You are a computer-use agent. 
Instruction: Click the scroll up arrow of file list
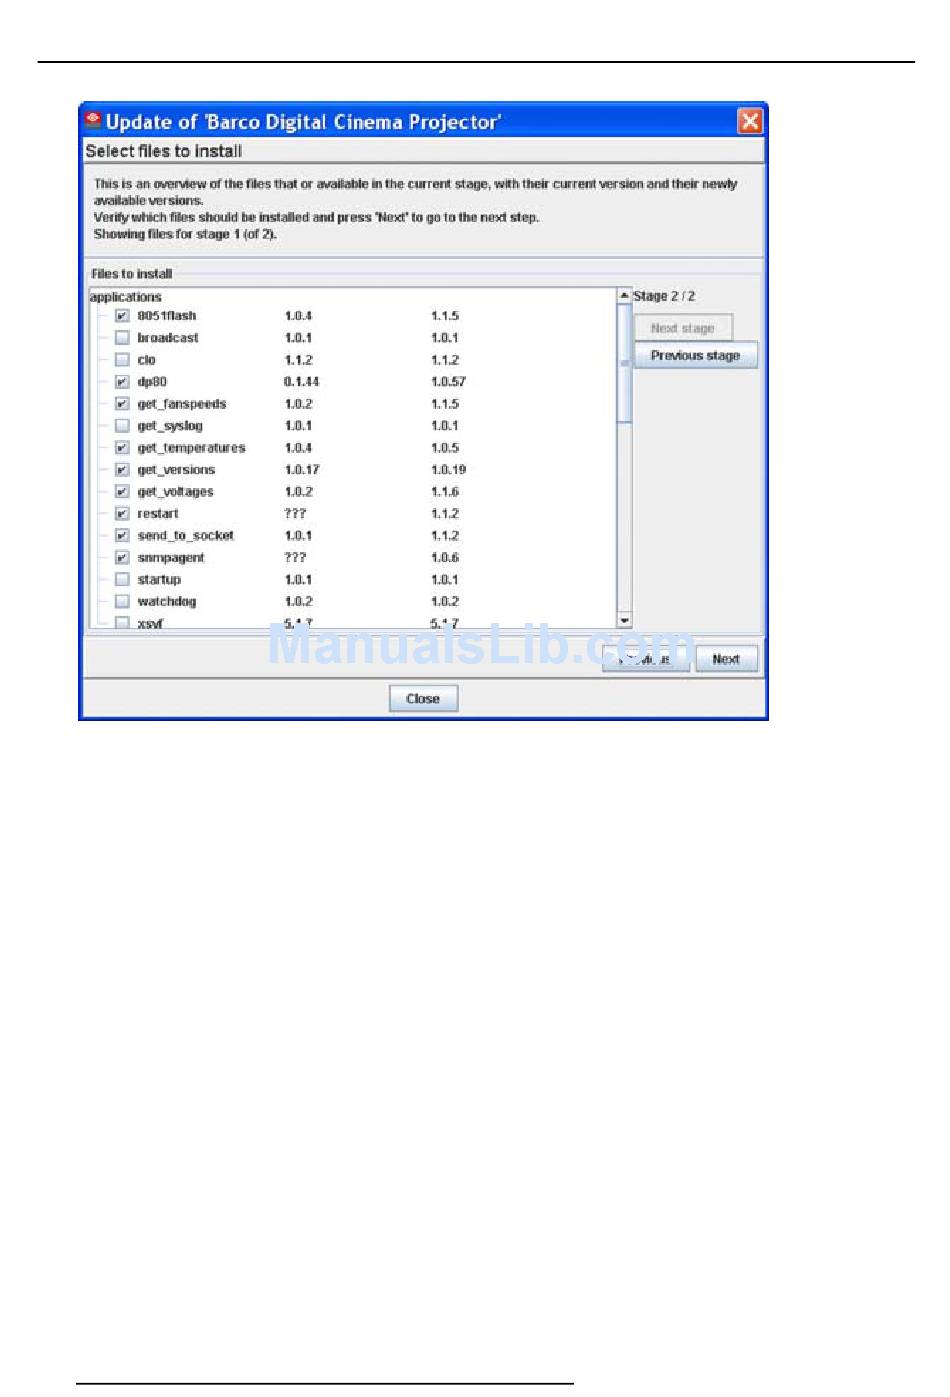(x=625, y=296)
